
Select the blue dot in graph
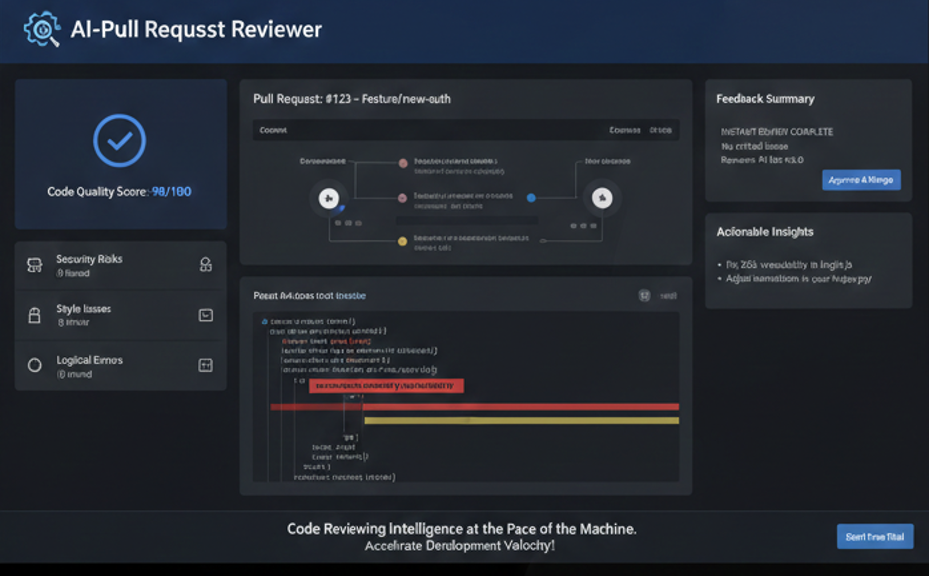[531, 198]
